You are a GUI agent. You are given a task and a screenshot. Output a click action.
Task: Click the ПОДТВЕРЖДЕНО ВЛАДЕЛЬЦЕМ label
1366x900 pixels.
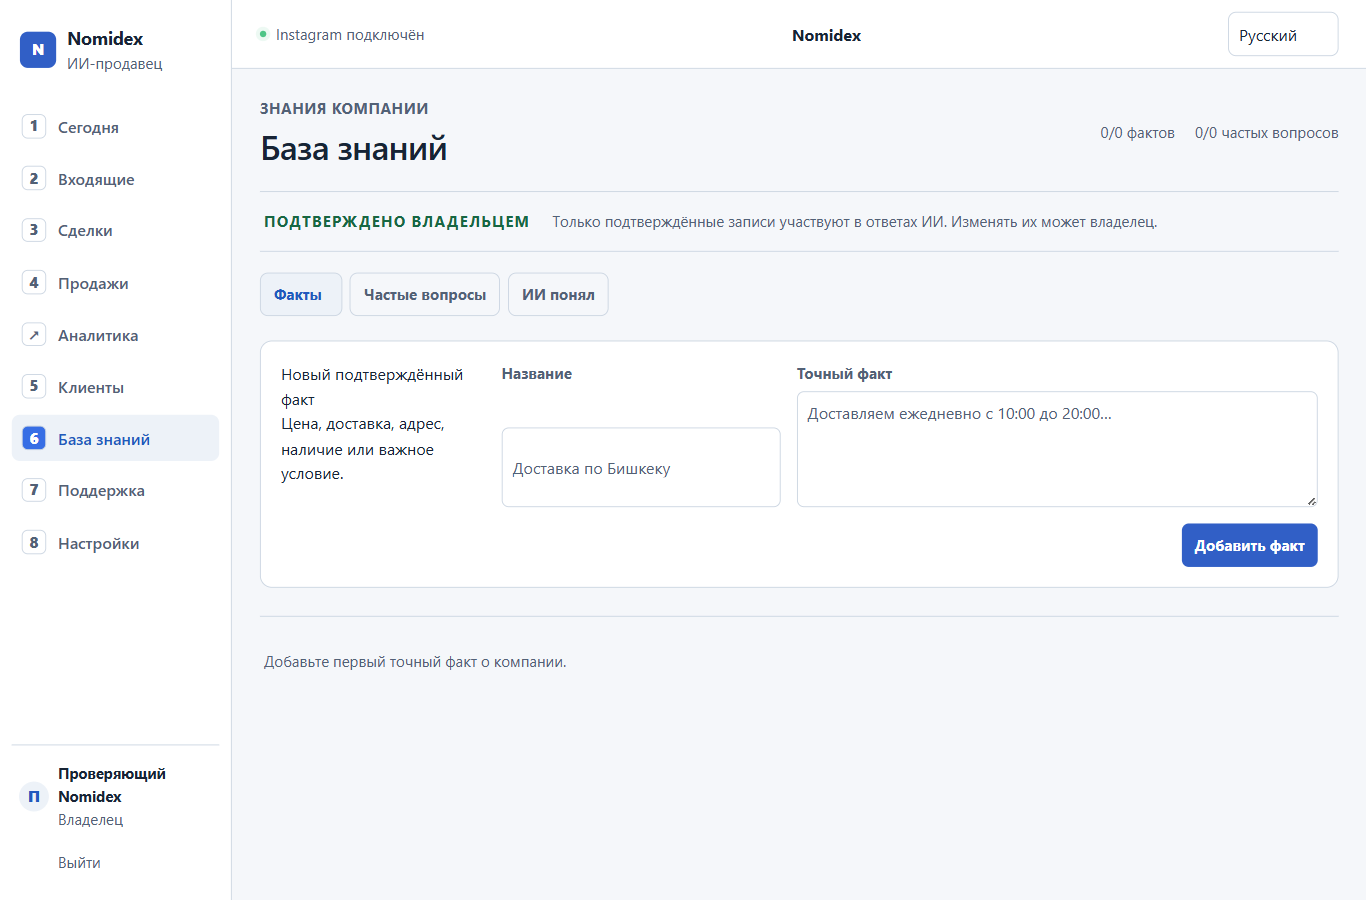click(x=397, y=222)
